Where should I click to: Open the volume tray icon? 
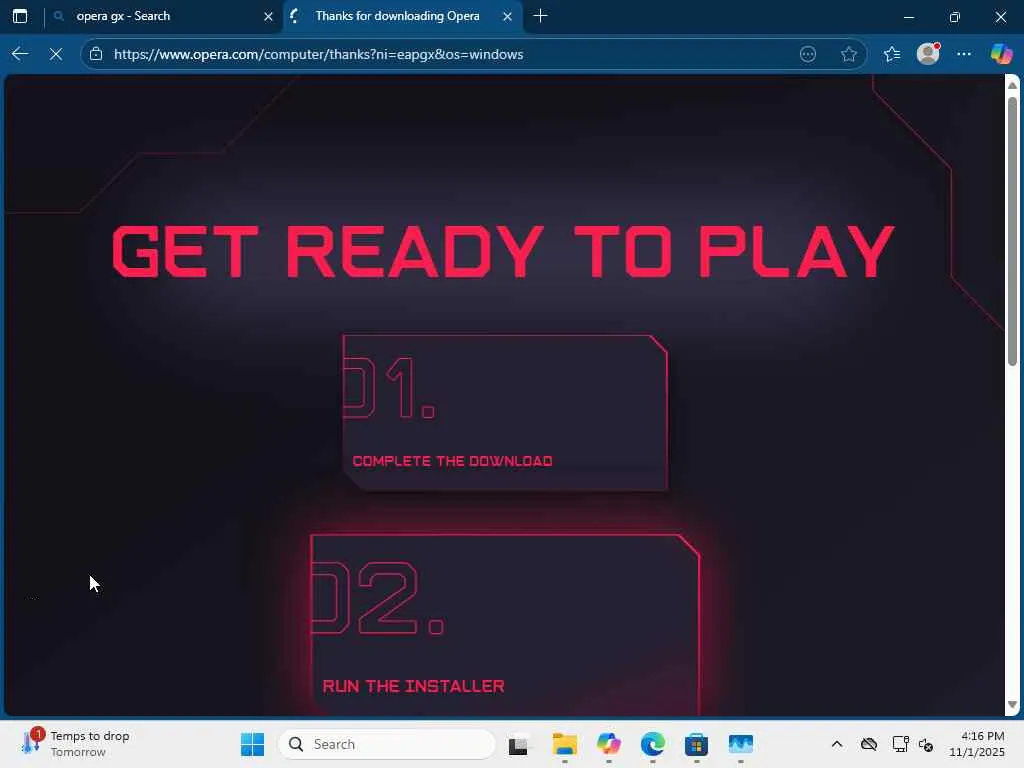tap(926, 744)
